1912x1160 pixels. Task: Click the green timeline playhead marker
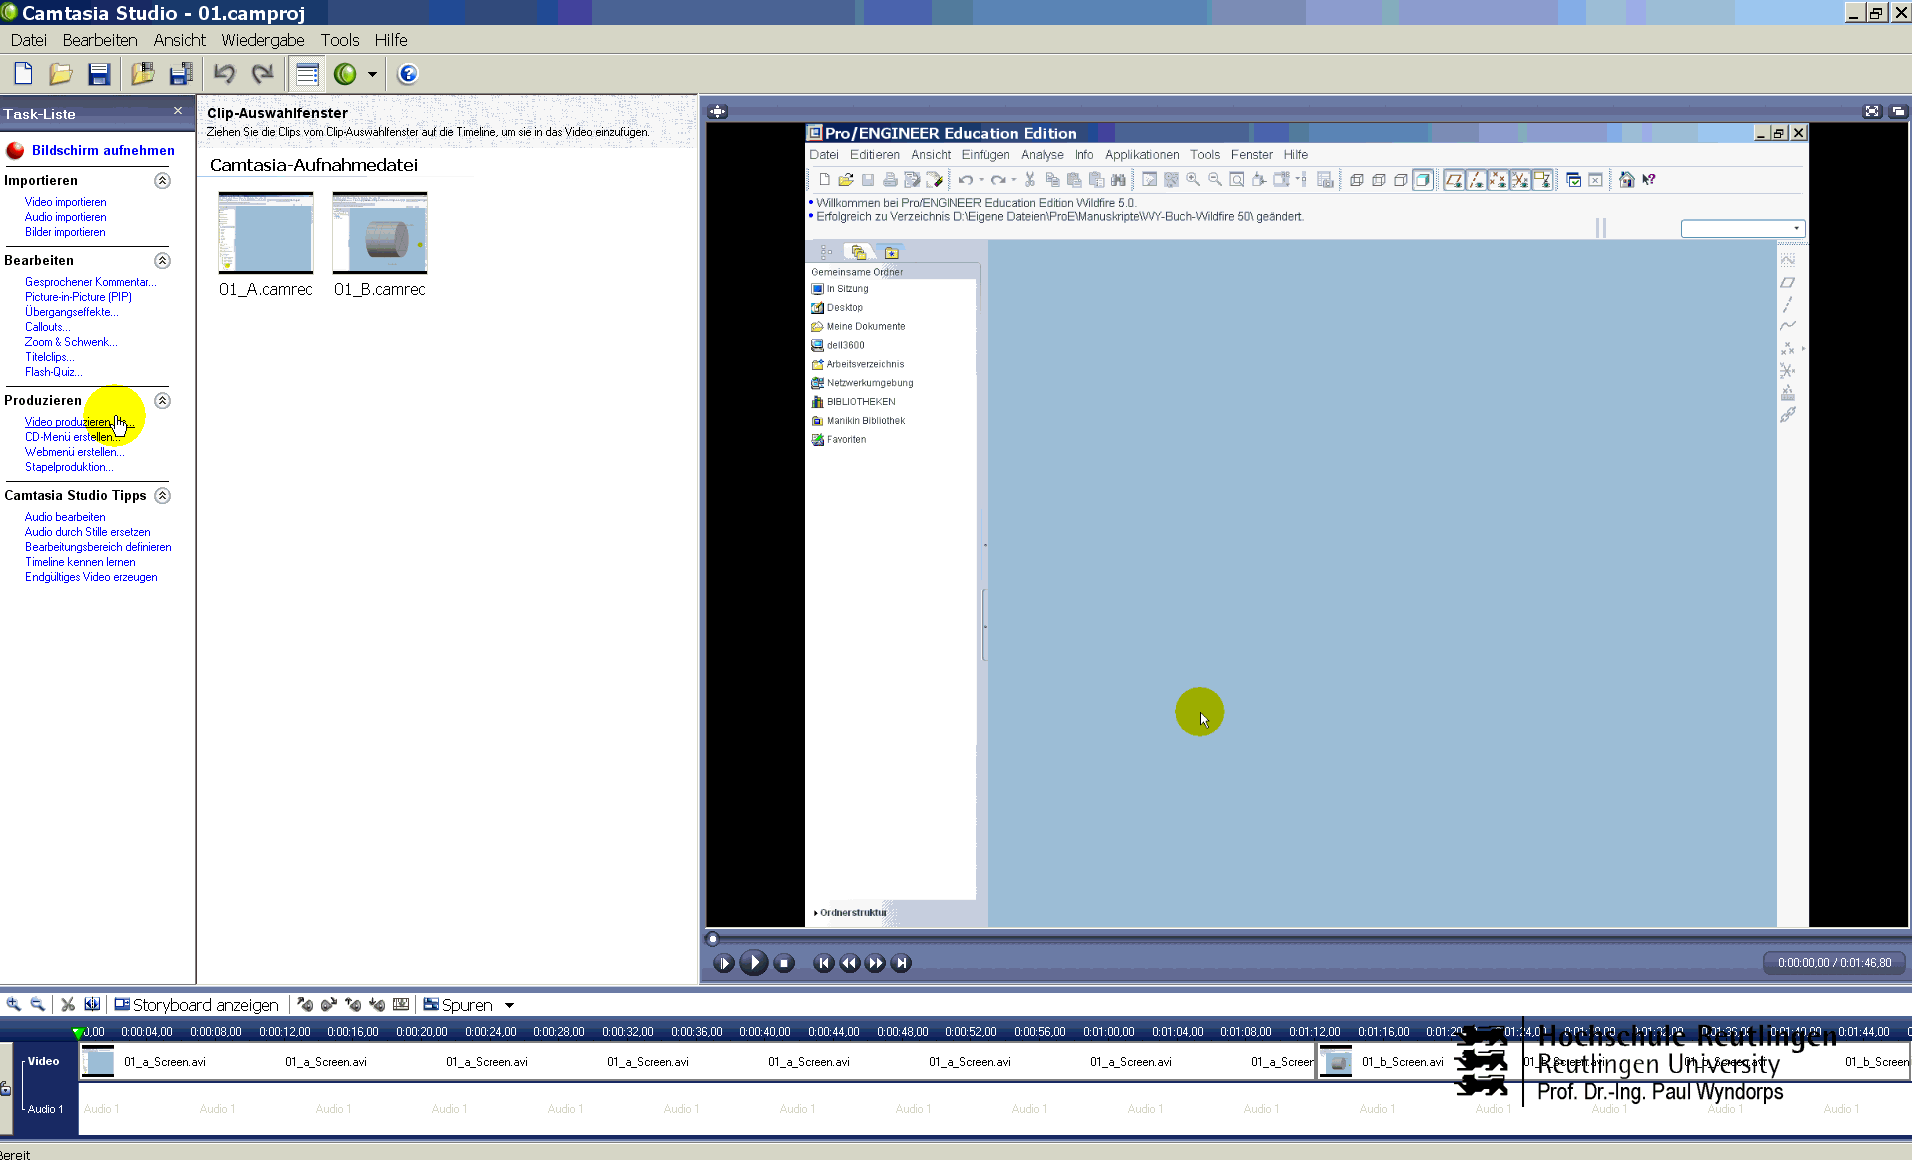(78, 1032)
